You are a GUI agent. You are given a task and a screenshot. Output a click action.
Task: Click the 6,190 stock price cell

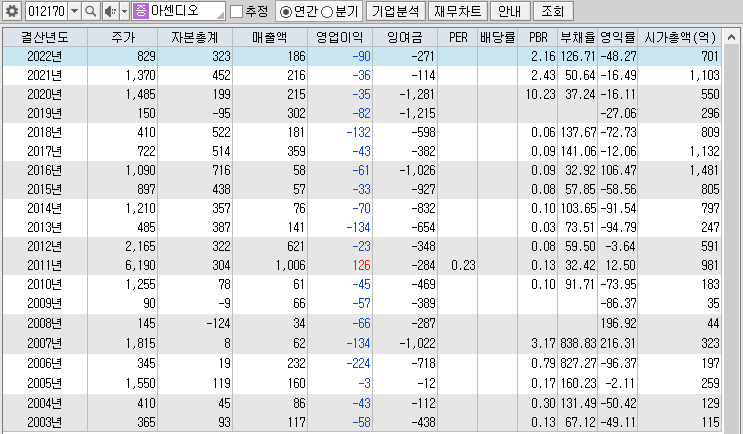click(x=140, y=265)
